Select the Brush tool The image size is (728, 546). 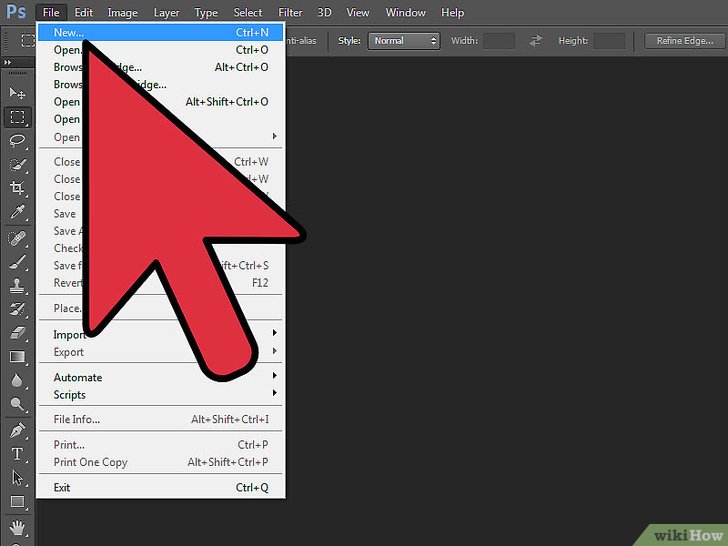point(17,262)
